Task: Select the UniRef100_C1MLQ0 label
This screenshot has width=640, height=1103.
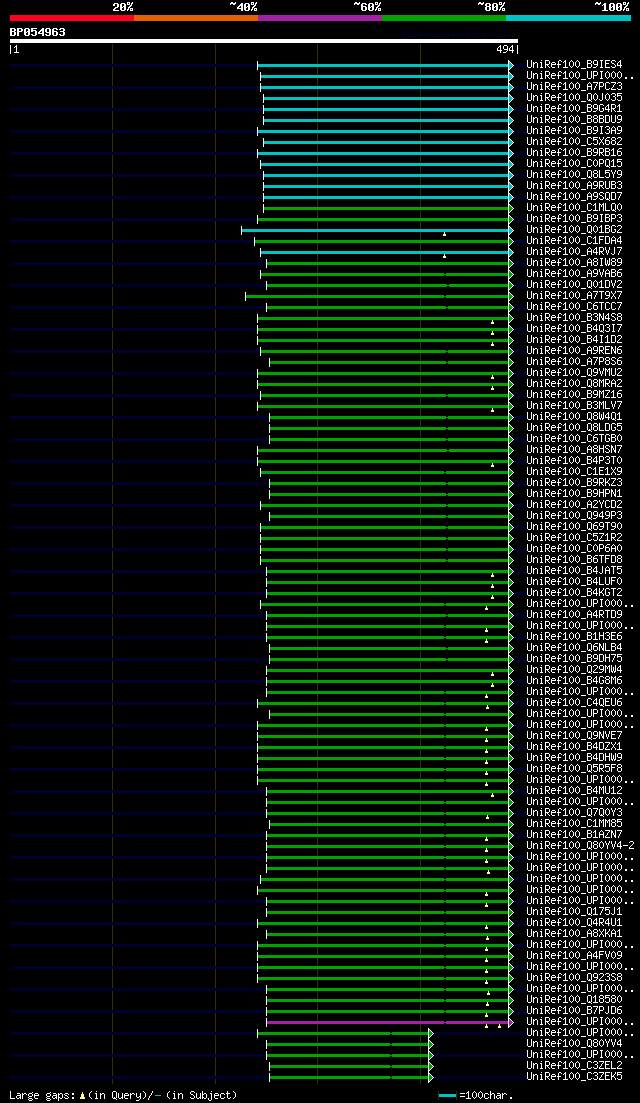Action: [574, 208]
